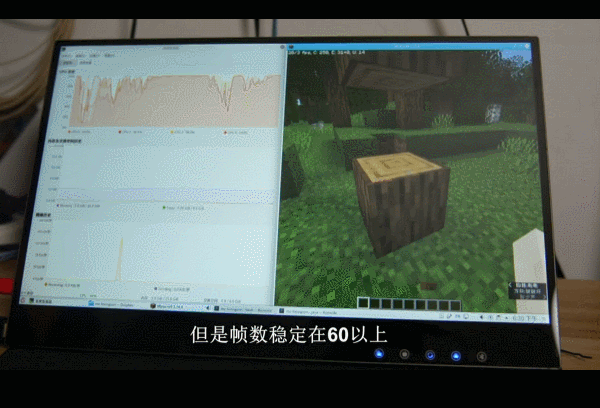The image size is (600, 408).
Task: Click the CPU 2 legend entry
Action: tap(183, 132)
